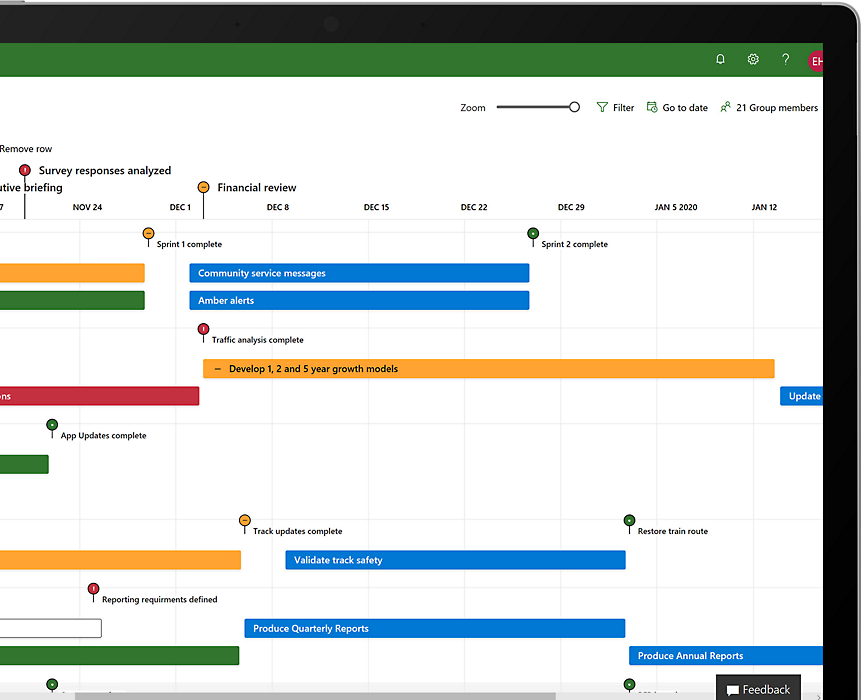Viewport: 861px width, 700px height.
Task: Select the Community service messages bar
Action: pos(358,273)
